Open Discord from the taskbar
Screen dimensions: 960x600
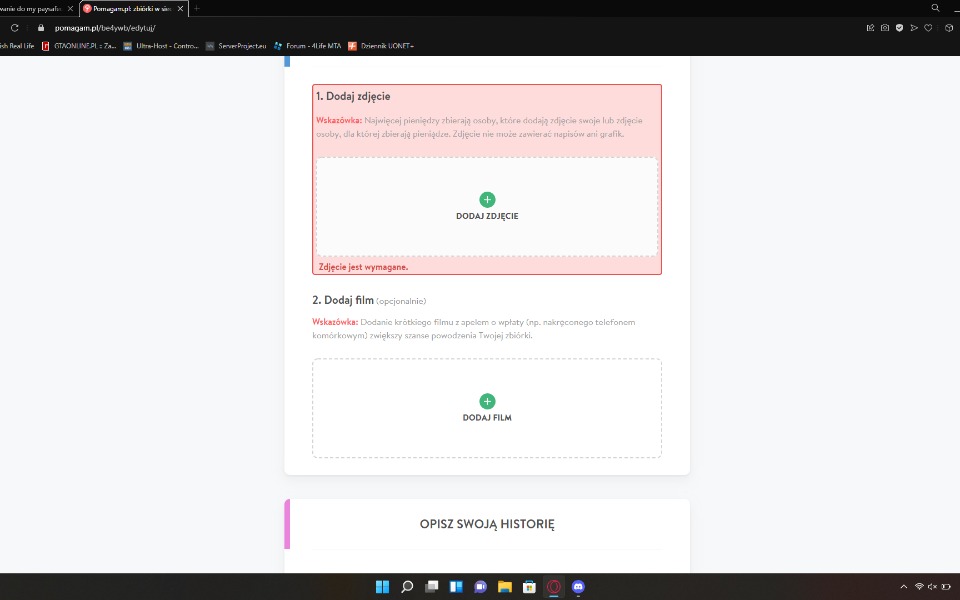coord(578,587)
